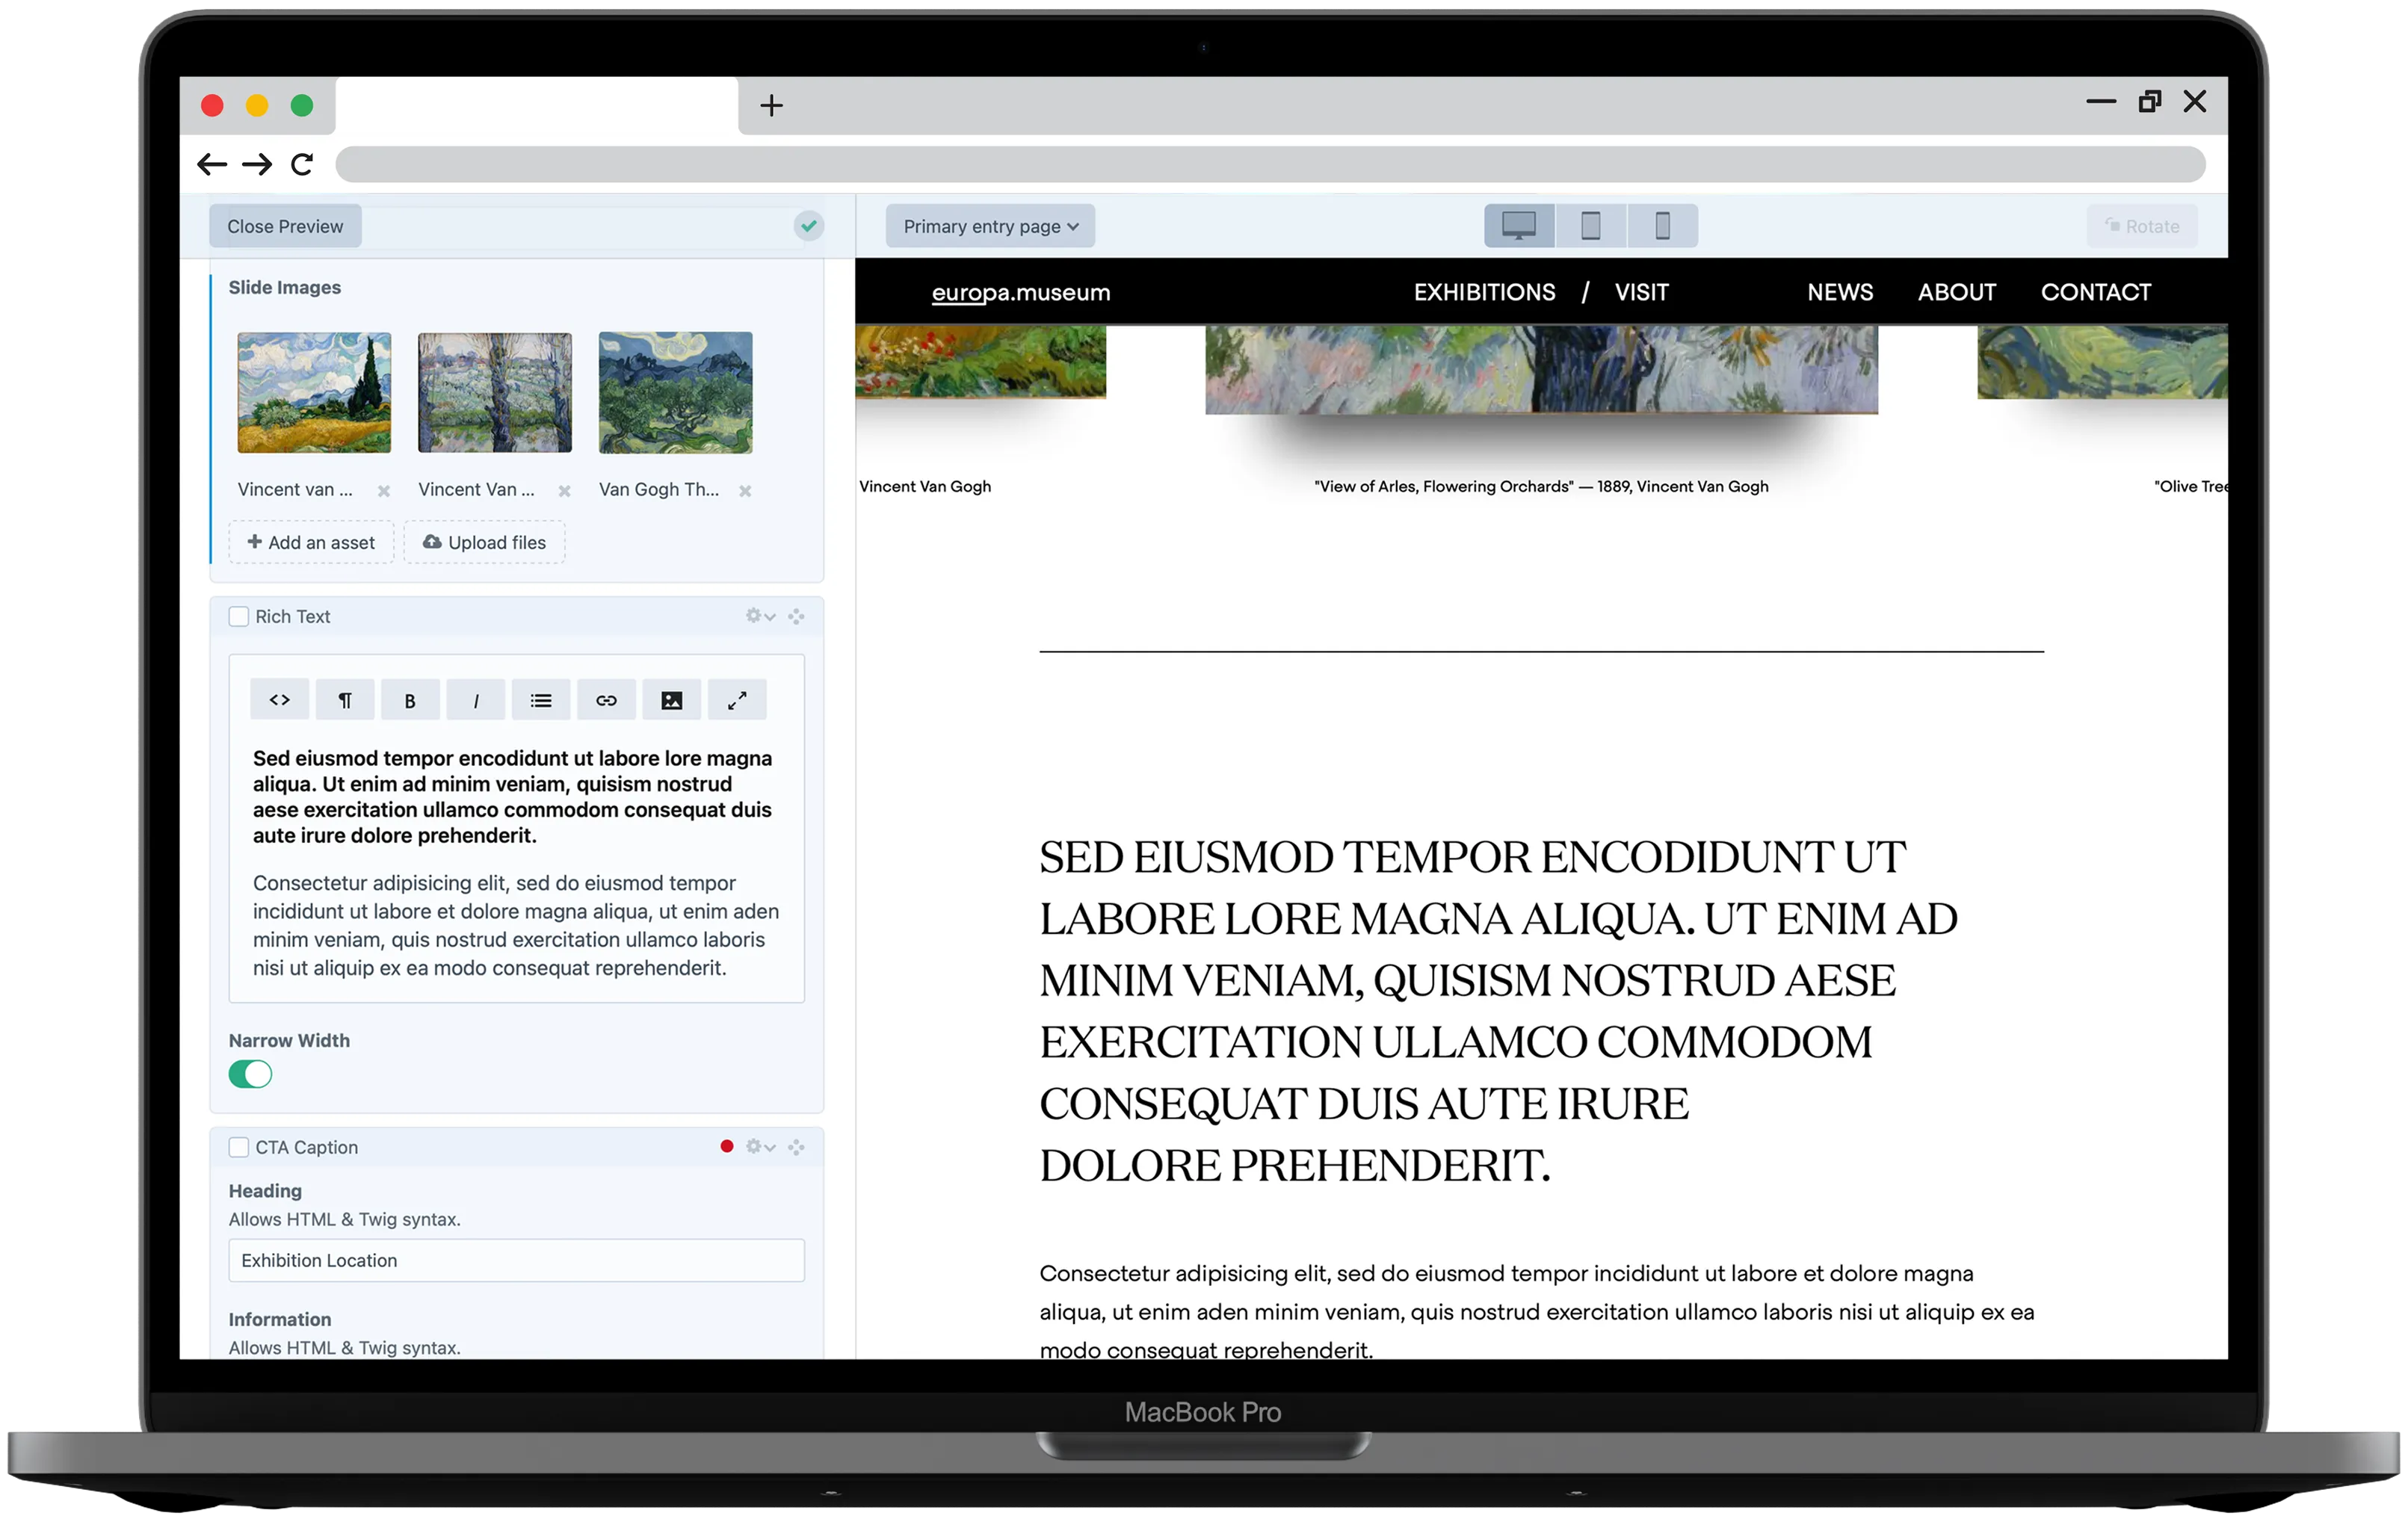Switch preview to tablet device
The height and width of the screenshot is (1519, 2408).
[x=1591, y=226]
